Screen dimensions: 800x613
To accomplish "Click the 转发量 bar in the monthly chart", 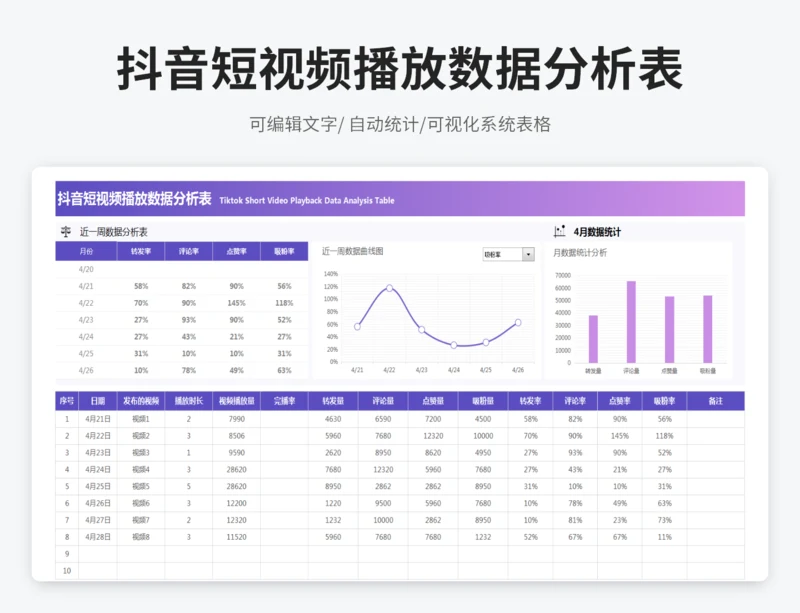I will 593,339.
